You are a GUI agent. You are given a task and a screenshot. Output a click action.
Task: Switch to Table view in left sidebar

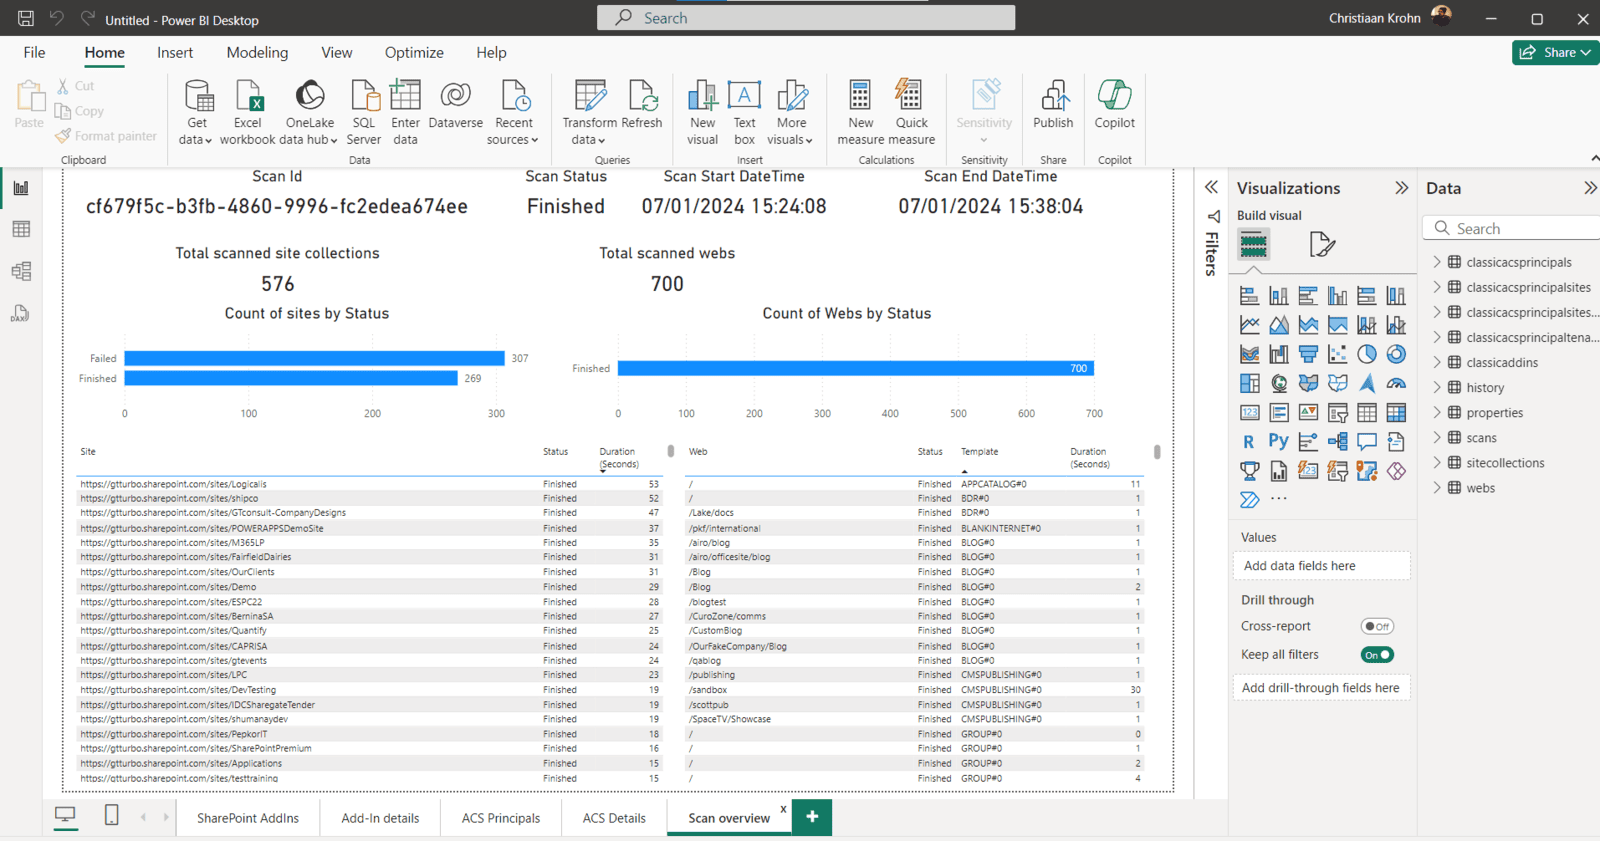(21, 229)
